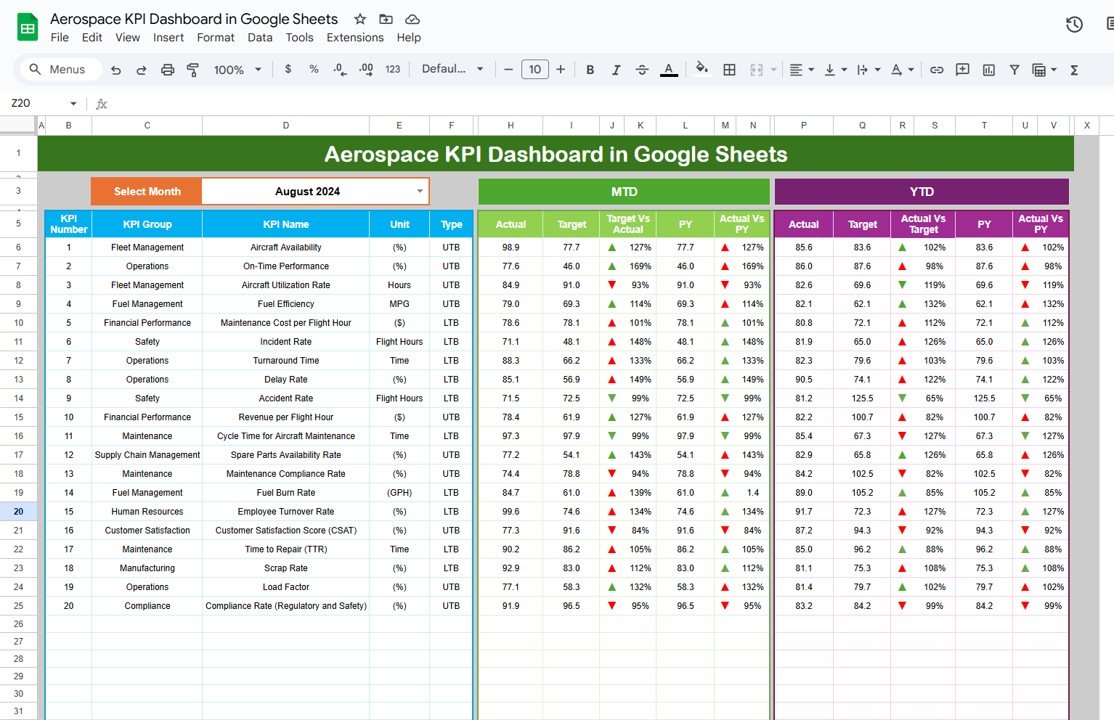
Task: Activate the Paint format roller
Action: (x=193, y=70)
